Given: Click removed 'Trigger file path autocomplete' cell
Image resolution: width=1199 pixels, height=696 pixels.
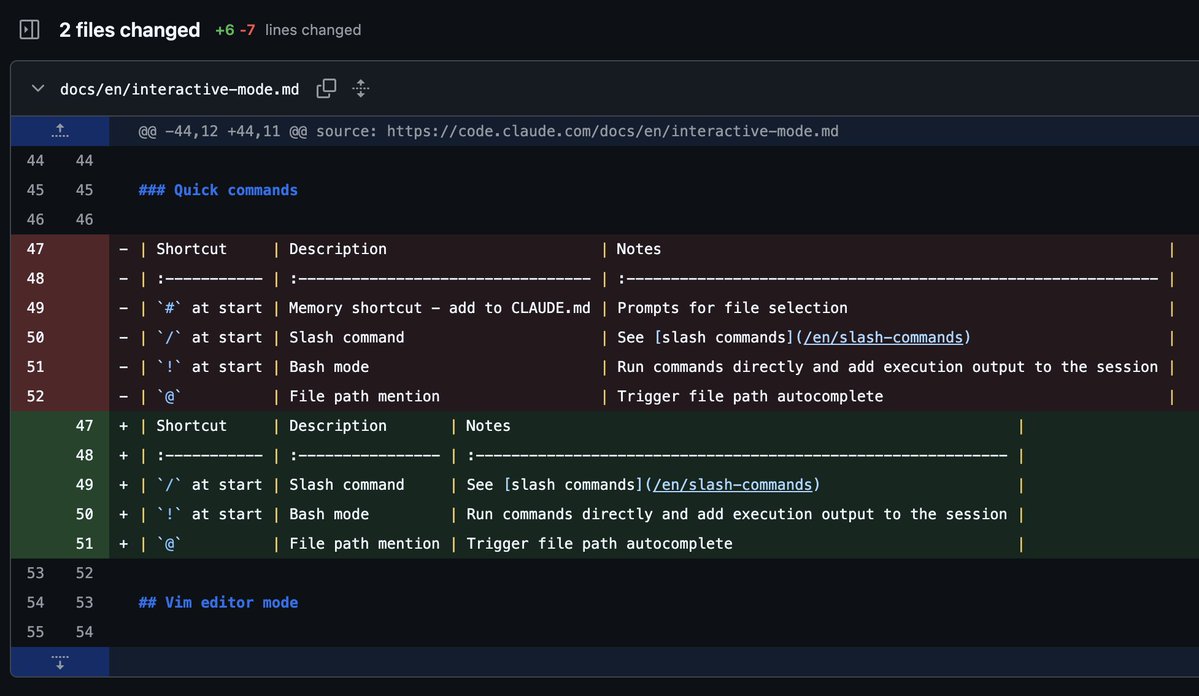Looking at the screenshot, I should 749,396.
